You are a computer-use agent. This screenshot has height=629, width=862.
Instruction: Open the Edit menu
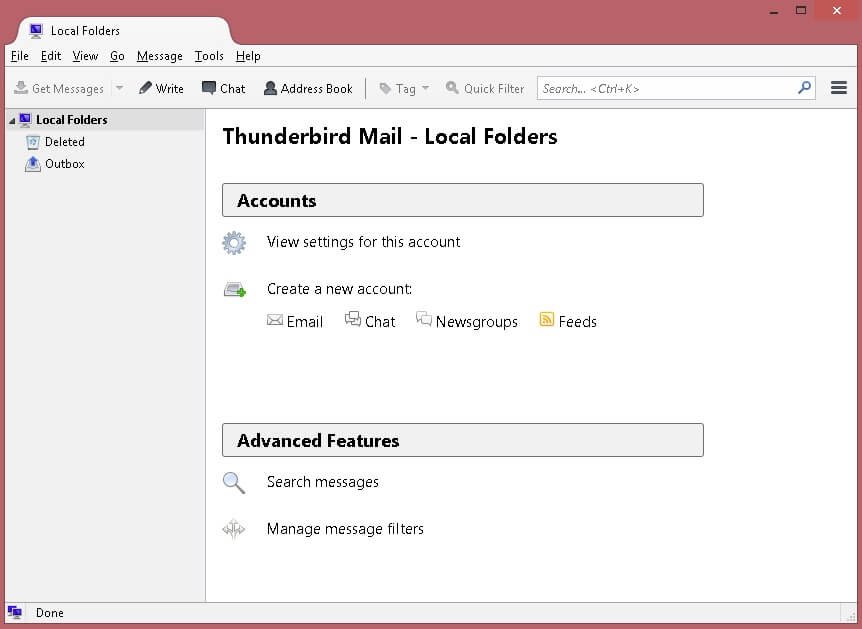(51, 56)
